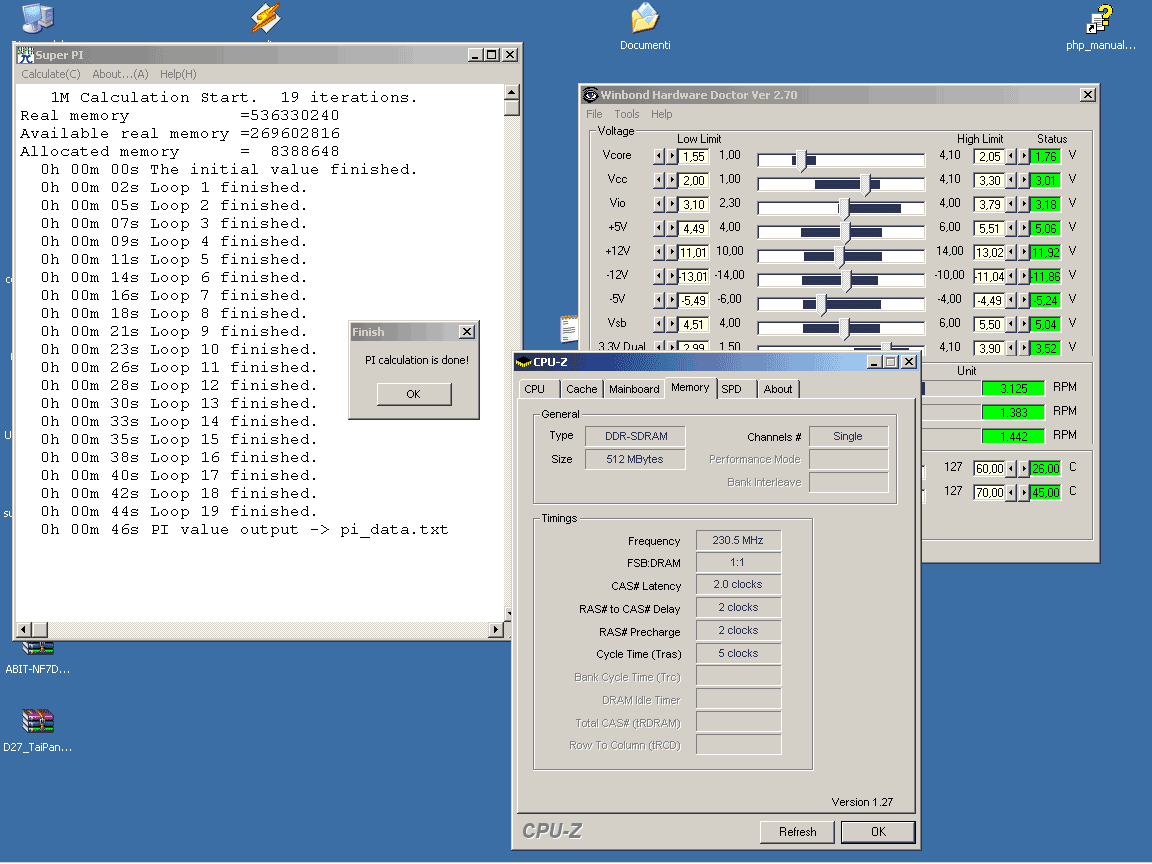
Task: Open File menu in Hardware Doctor
Action: pos(594,114)
